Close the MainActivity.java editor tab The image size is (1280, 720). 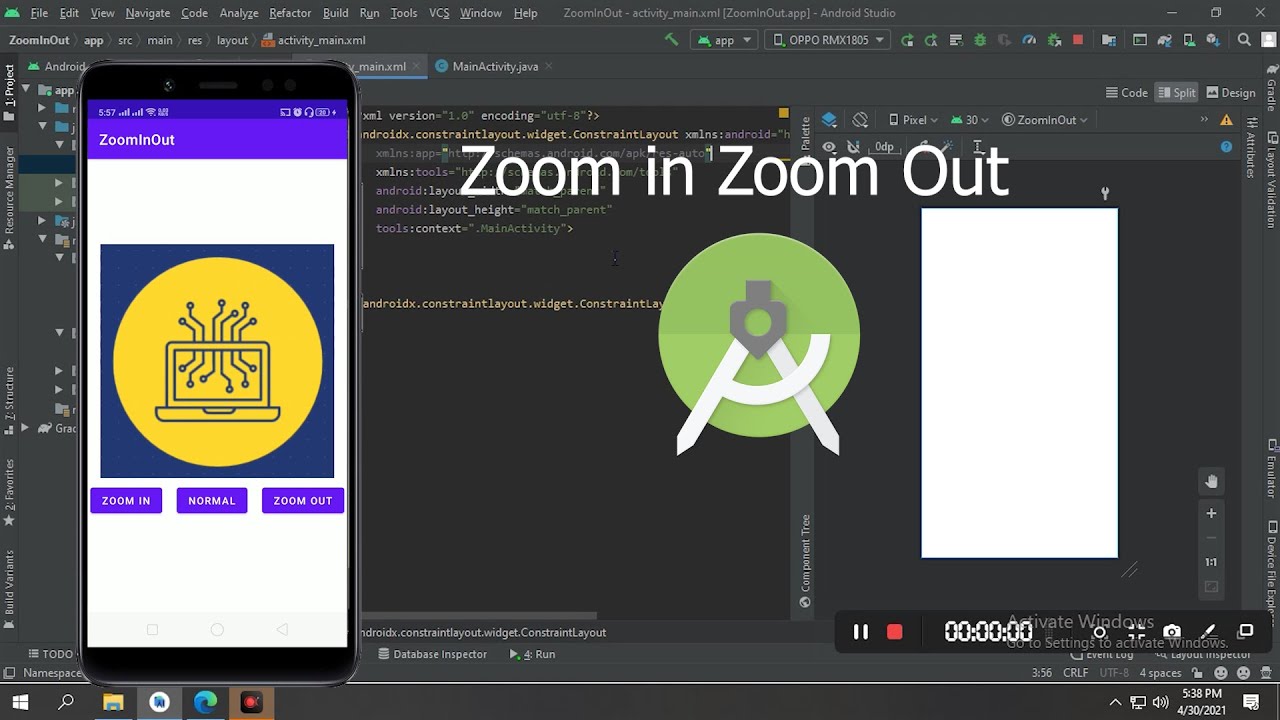pyautogui.click(x=549, y=66)
